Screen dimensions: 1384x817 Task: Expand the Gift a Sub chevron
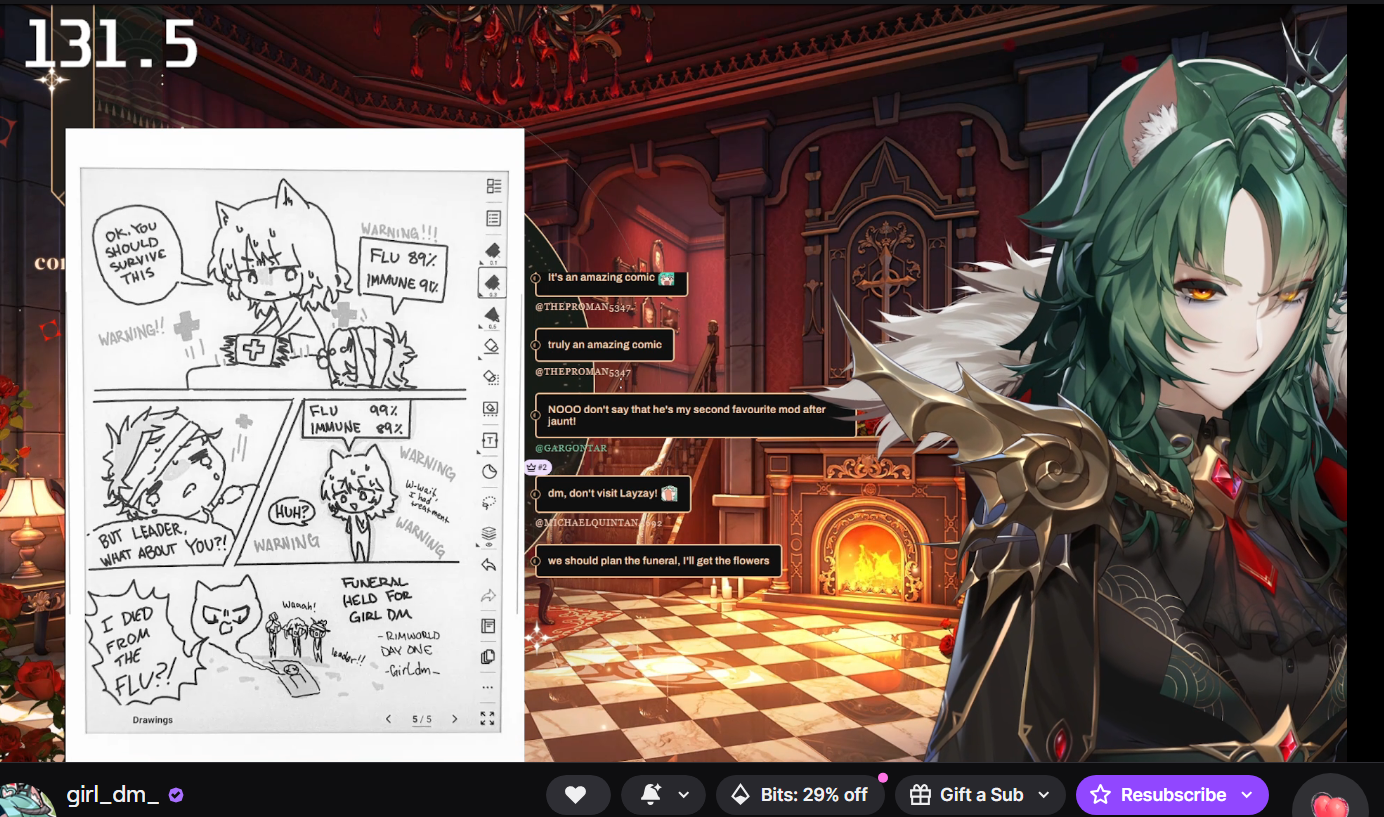click(x=1044, y=795)
